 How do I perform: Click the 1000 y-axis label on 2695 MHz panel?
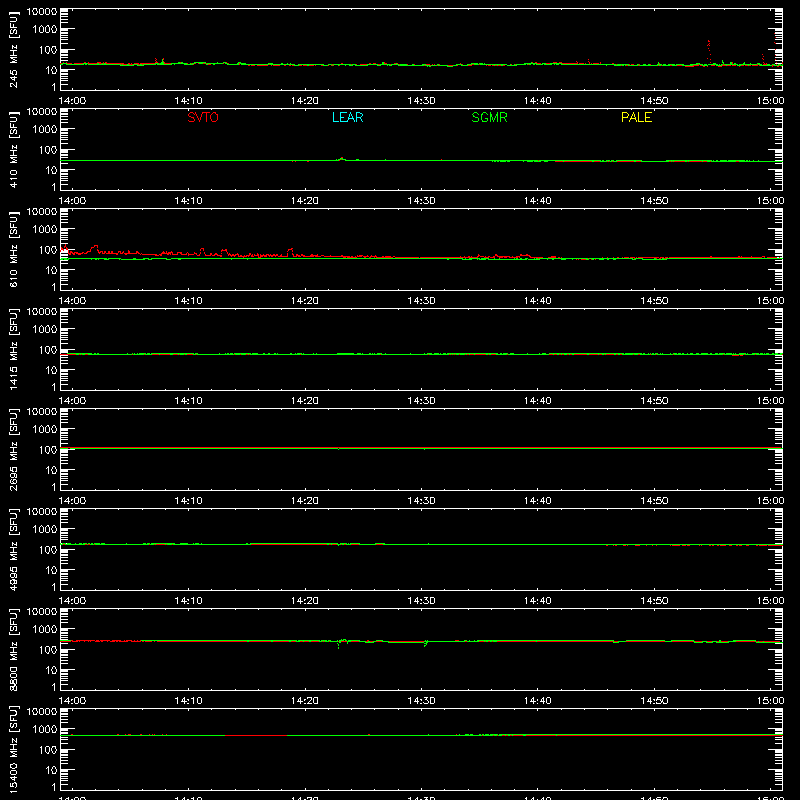pyautogui.click(x=45, y=430)
